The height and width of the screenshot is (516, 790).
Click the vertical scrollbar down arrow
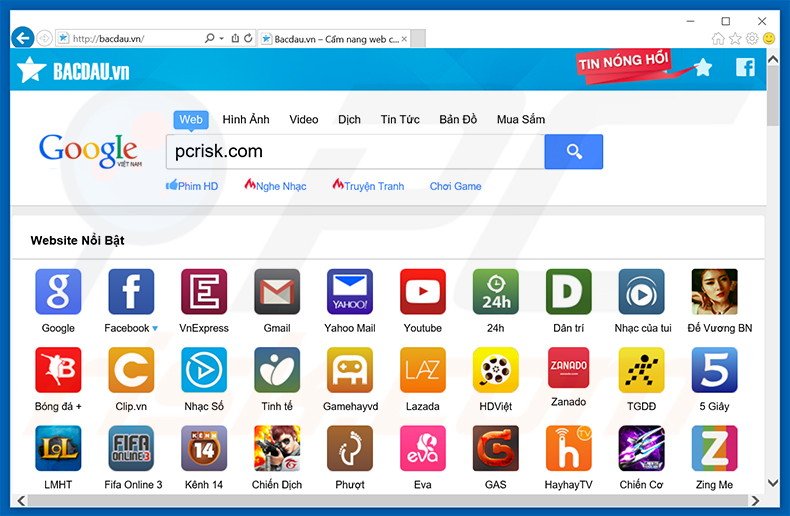(773, 483)
